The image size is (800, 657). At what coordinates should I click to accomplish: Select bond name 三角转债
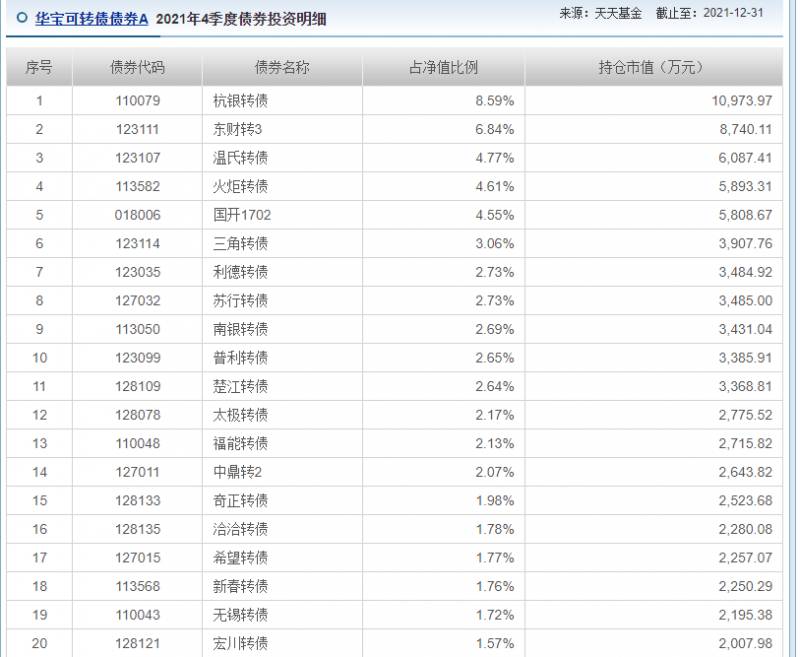pos(240,243)
